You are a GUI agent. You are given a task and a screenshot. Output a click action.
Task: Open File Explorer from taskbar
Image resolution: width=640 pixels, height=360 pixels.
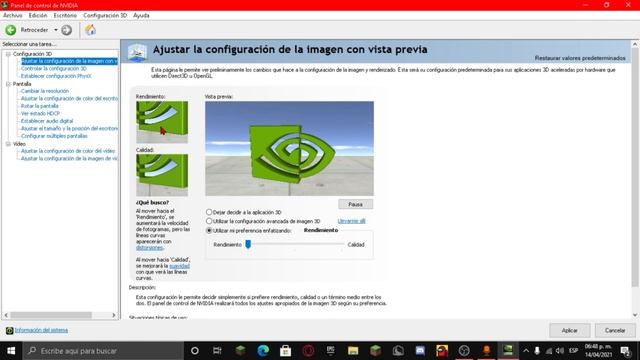(353, 351)
